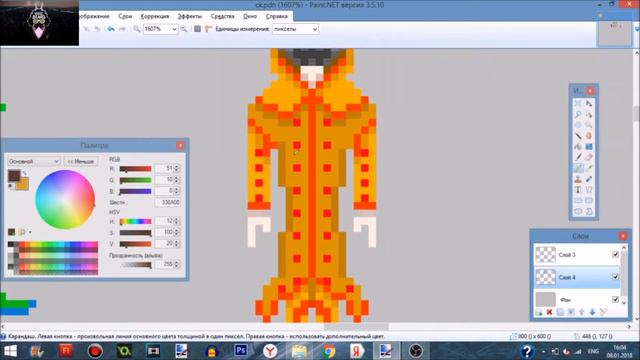Select the Freeform Shape tool
This screenshot has width=640, height=360.
[x=589, y=211]
